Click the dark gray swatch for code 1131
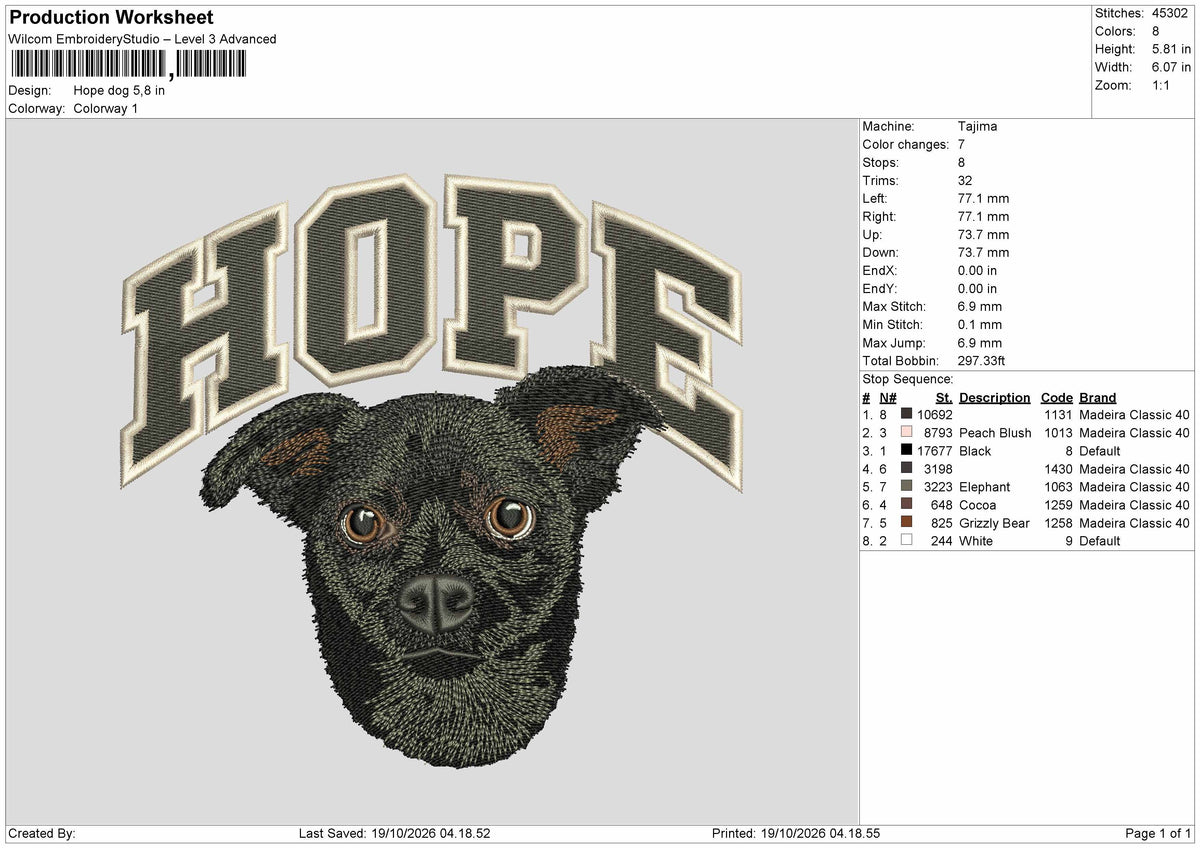The width and height of the screenshot is (1200, 848). click(x=906, y=414)
